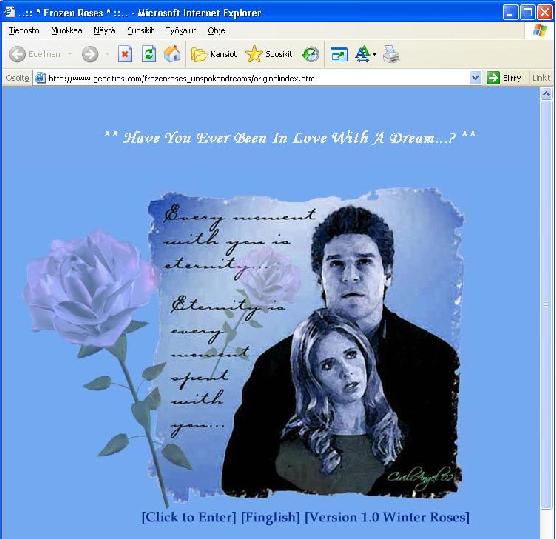Click the green Siirry go arrow
Viewport: 556px width, 539px height.
tap(493, 77)
